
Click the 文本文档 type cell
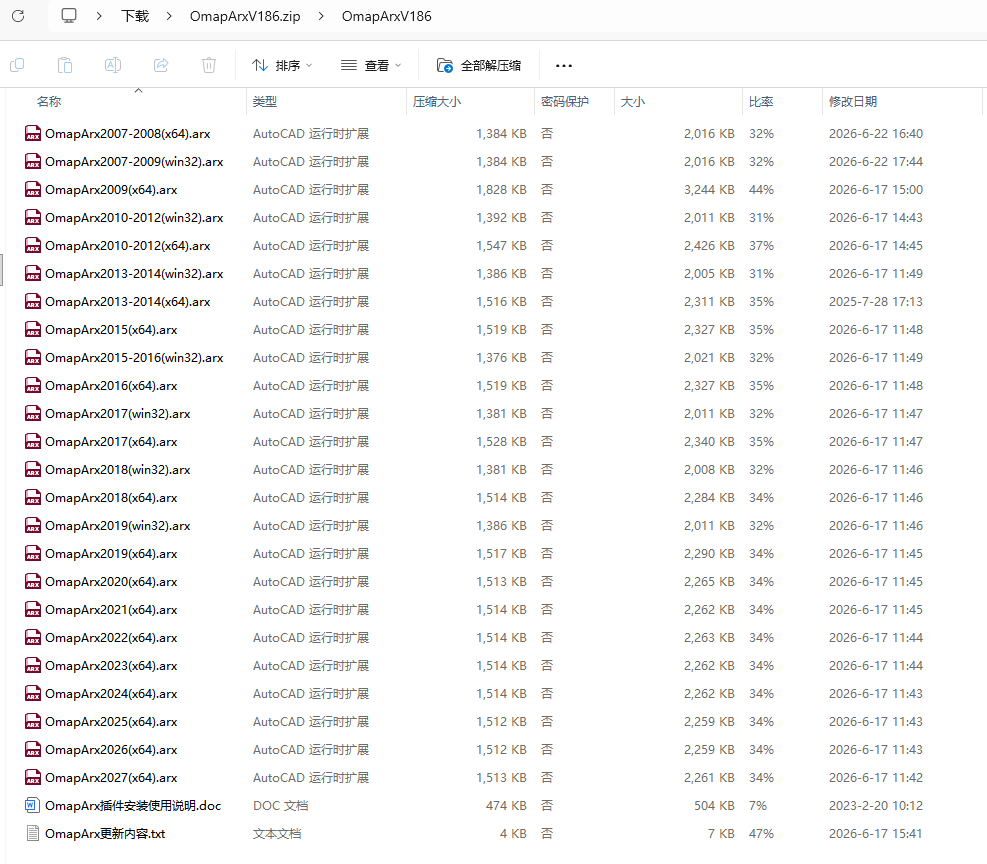[277, 834]
